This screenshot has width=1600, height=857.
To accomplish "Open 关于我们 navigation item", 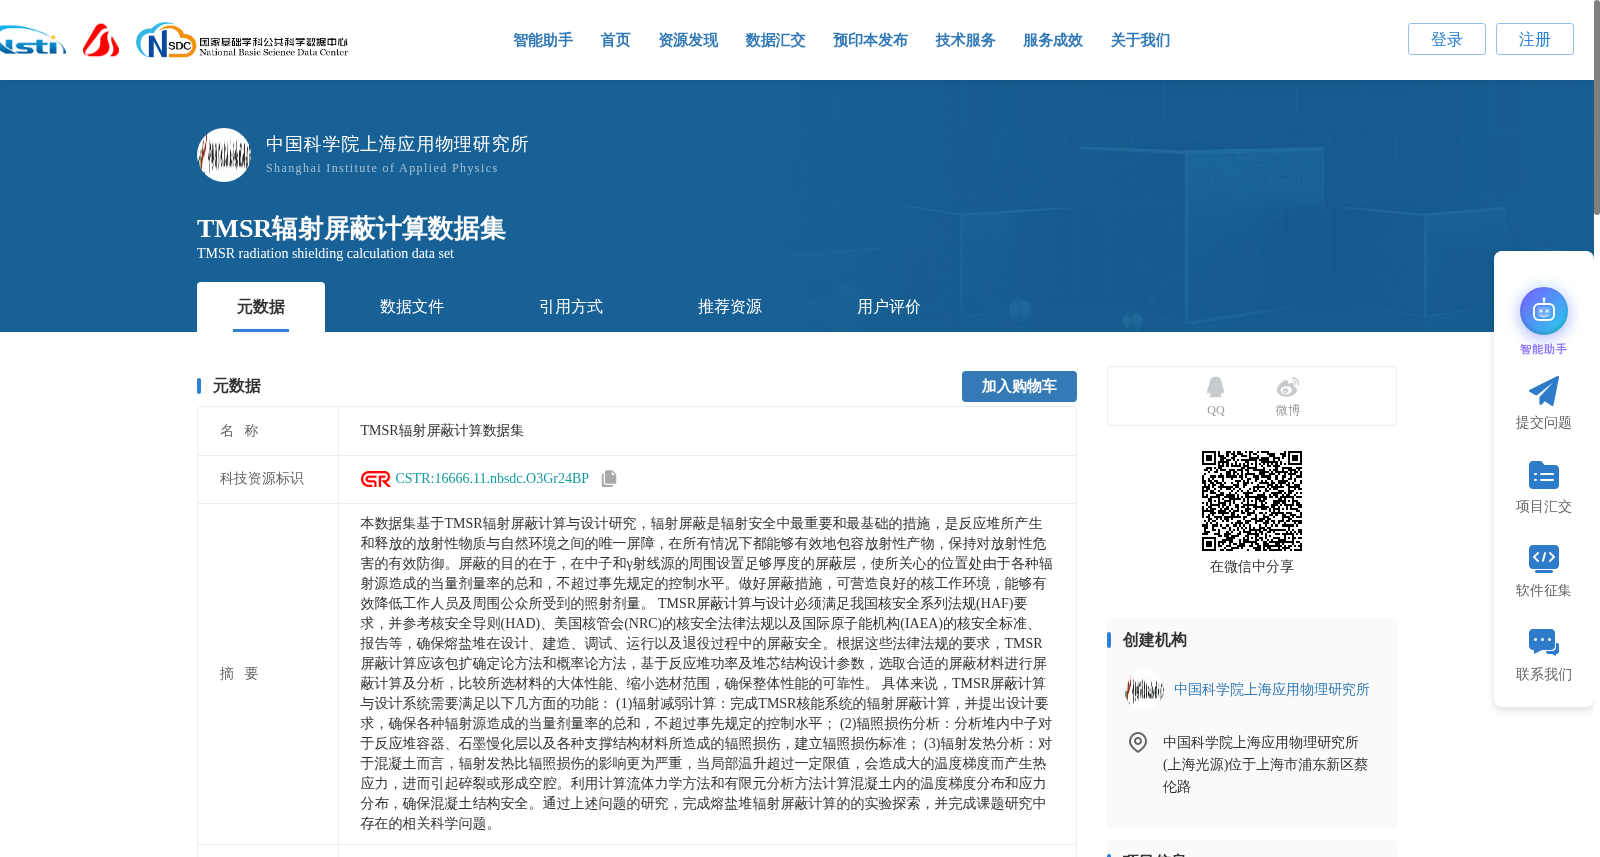I will [1140, 40].
